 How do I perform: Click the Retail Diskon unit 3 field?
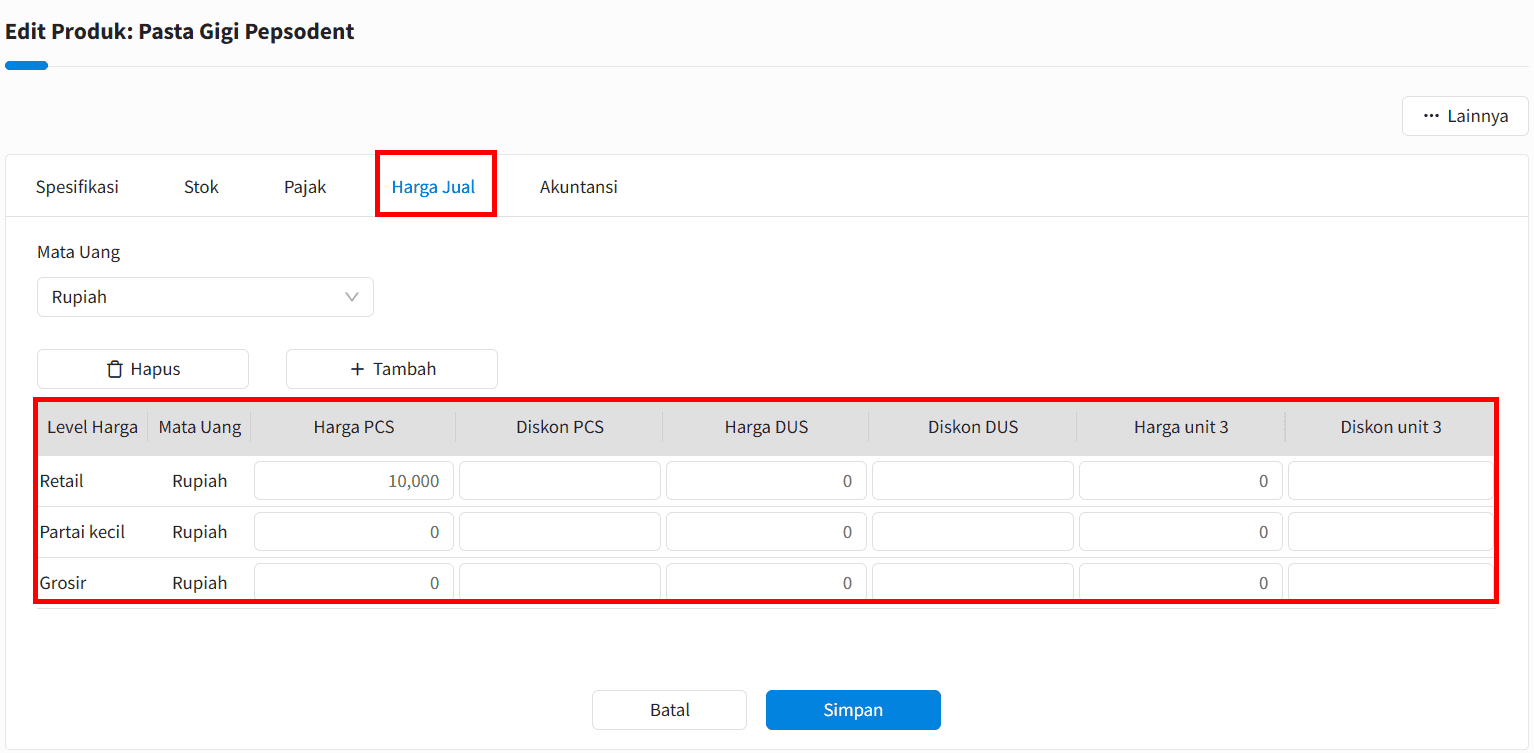click(x=1391, y=481)
